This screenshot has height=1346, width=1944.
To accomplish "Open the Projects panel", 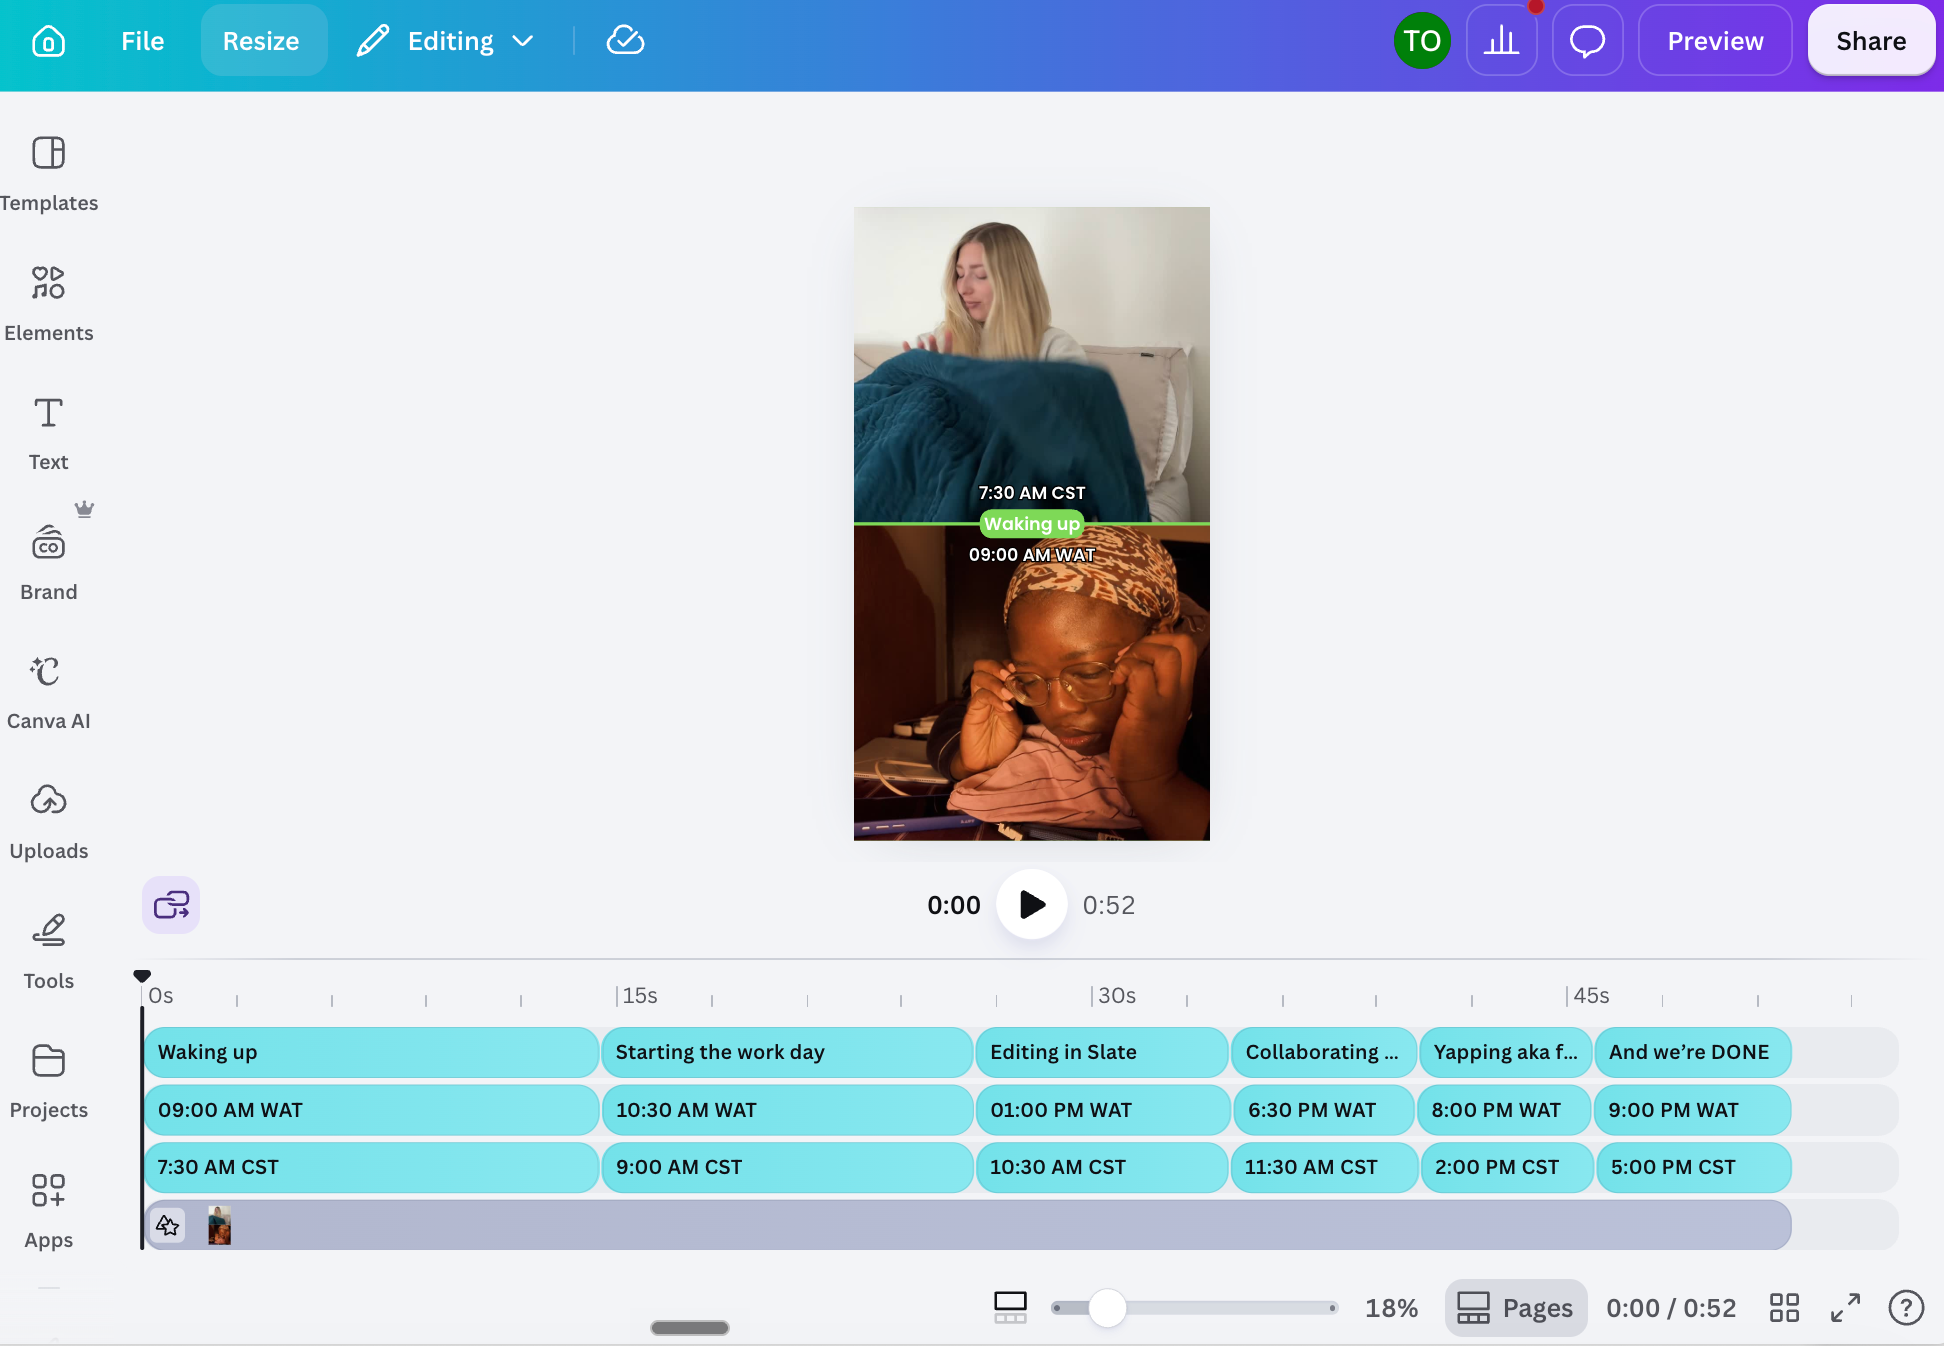I will click(x=48, y=1081).
